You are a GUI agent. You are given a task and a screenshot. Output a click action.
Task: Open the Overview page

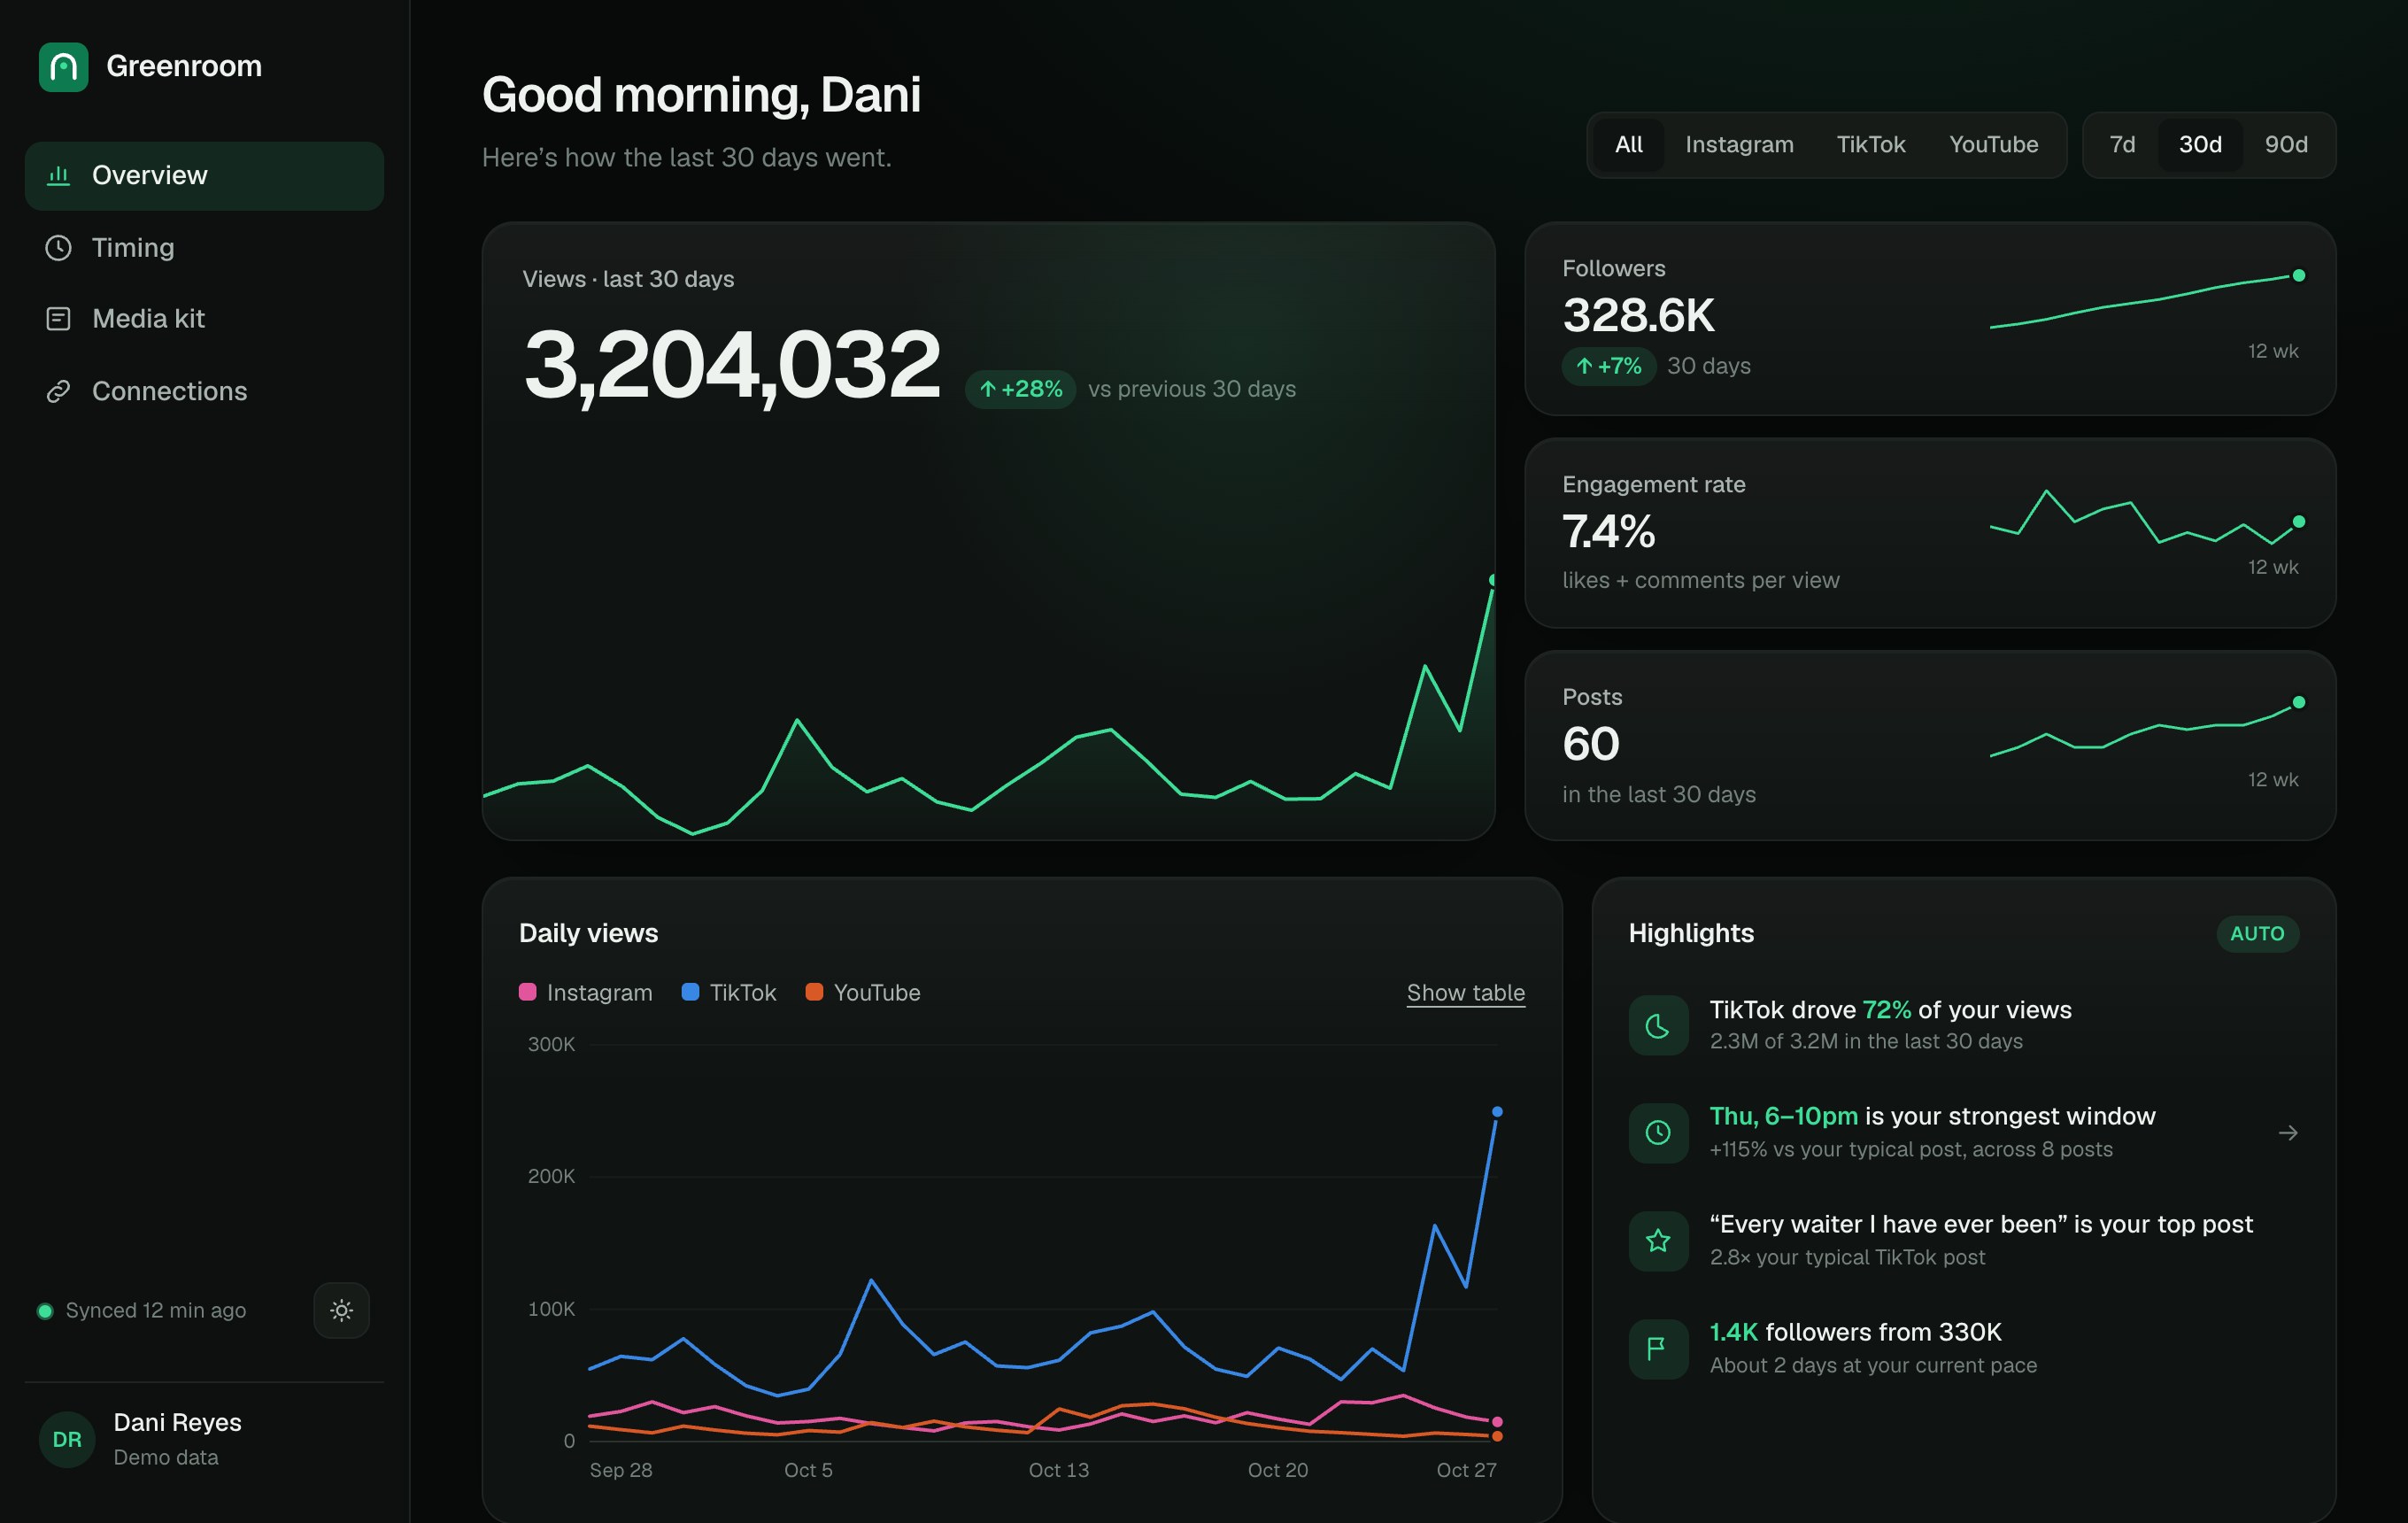[x=204, y=176]
